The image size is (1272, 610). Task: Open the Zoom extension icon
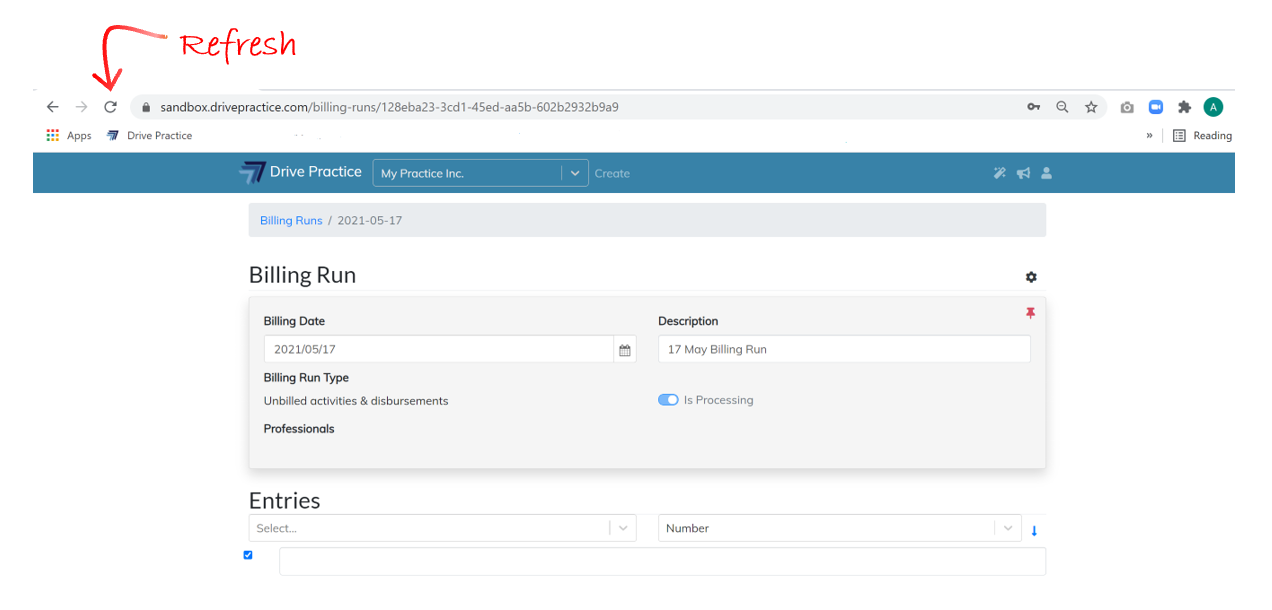[x=1156, y=107]
